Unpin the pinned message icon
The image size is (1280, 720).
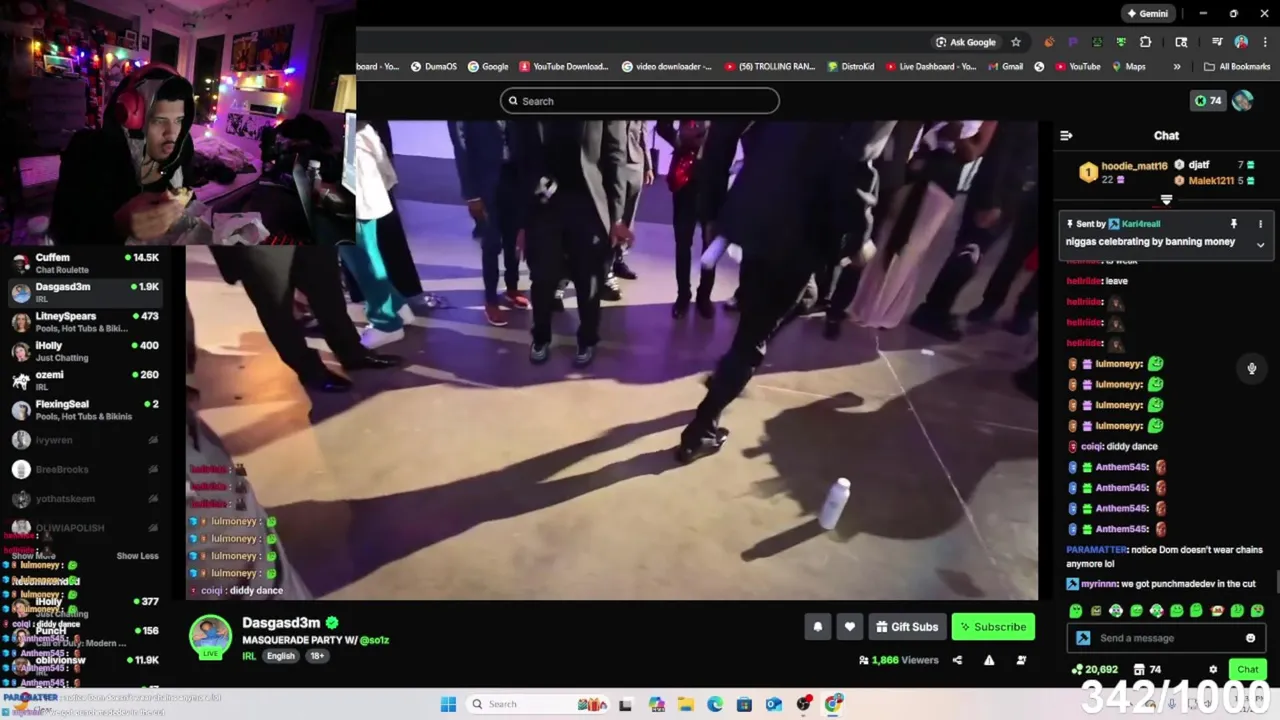(1233, 224)
